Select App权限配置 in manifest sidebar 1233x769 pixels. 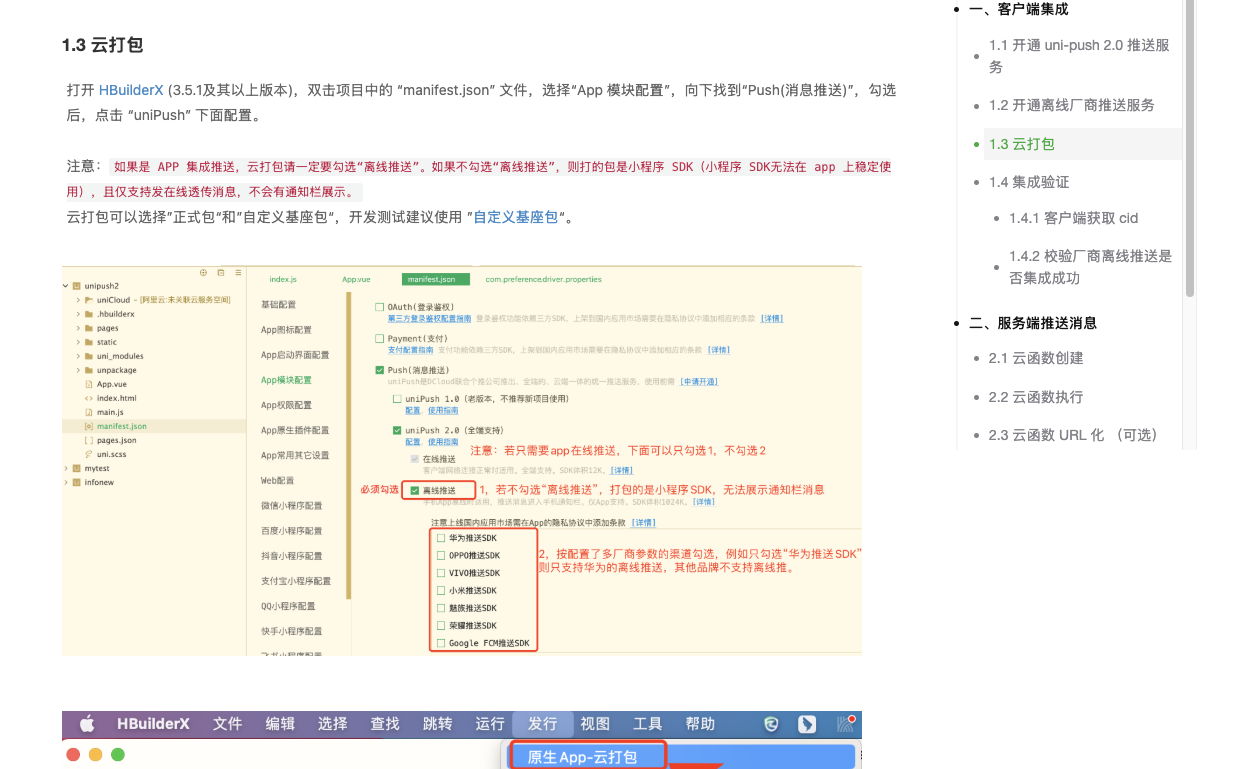click(286, 405)
